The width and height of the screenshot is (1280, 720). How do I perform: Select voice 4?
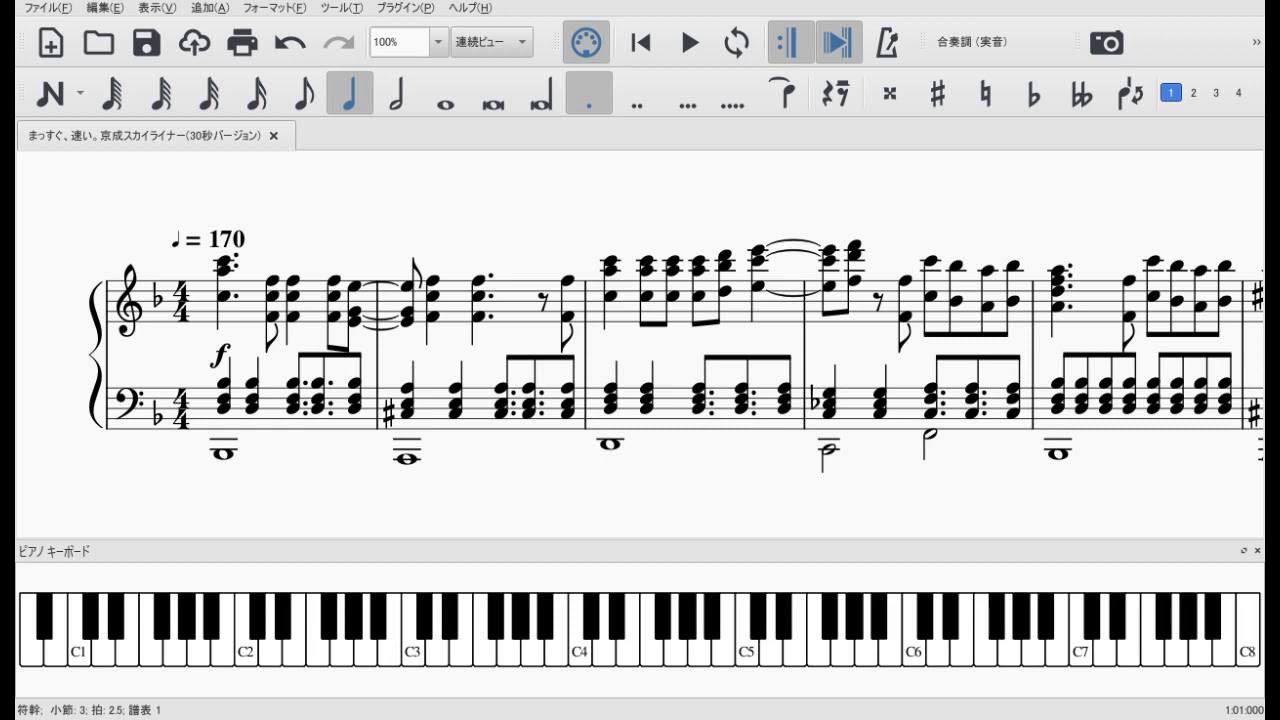point(1238,92)
